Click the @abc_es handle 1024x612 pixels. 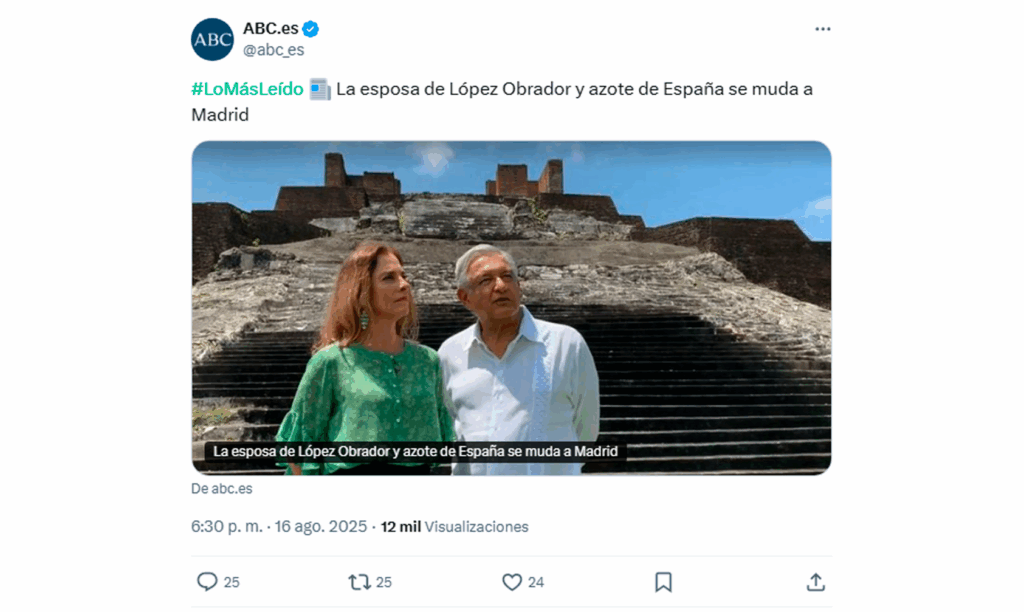[273, 50]
